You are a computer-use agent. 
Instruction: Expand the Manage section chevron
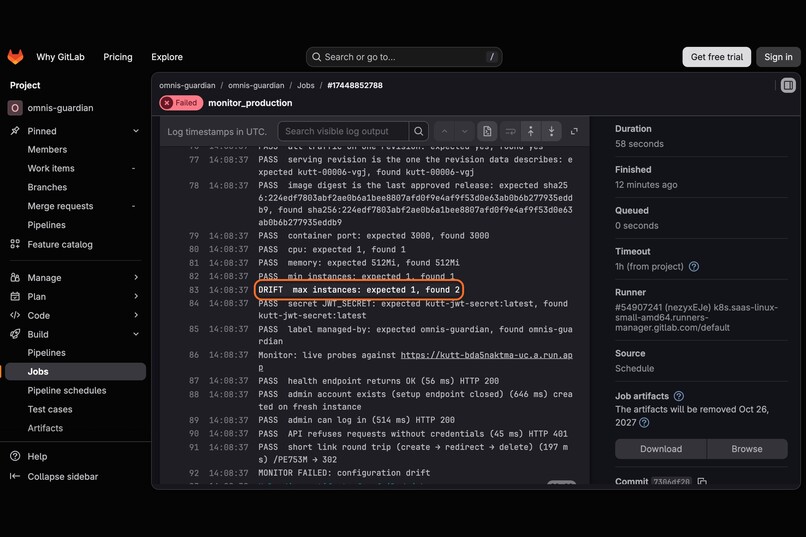pyautogui.click(x=136, y=277)
